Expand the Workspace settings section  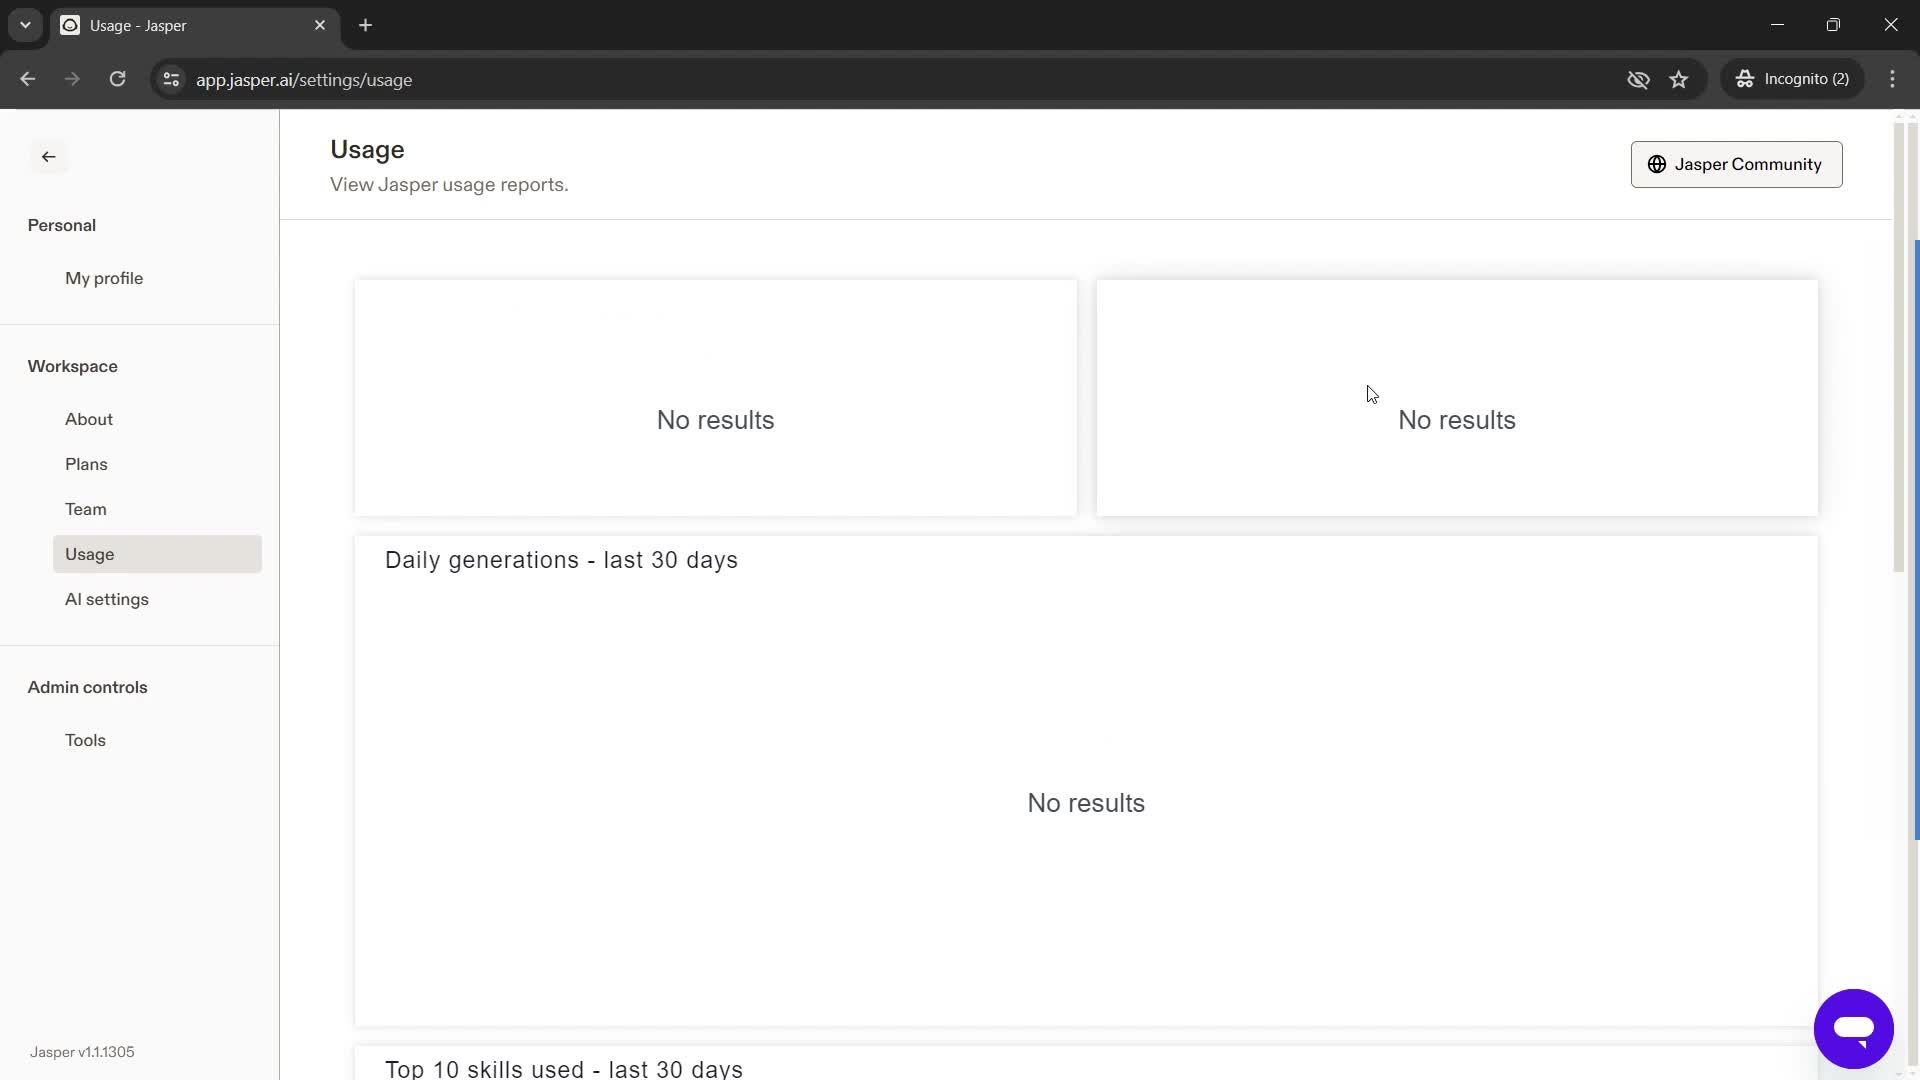[73, 365]
